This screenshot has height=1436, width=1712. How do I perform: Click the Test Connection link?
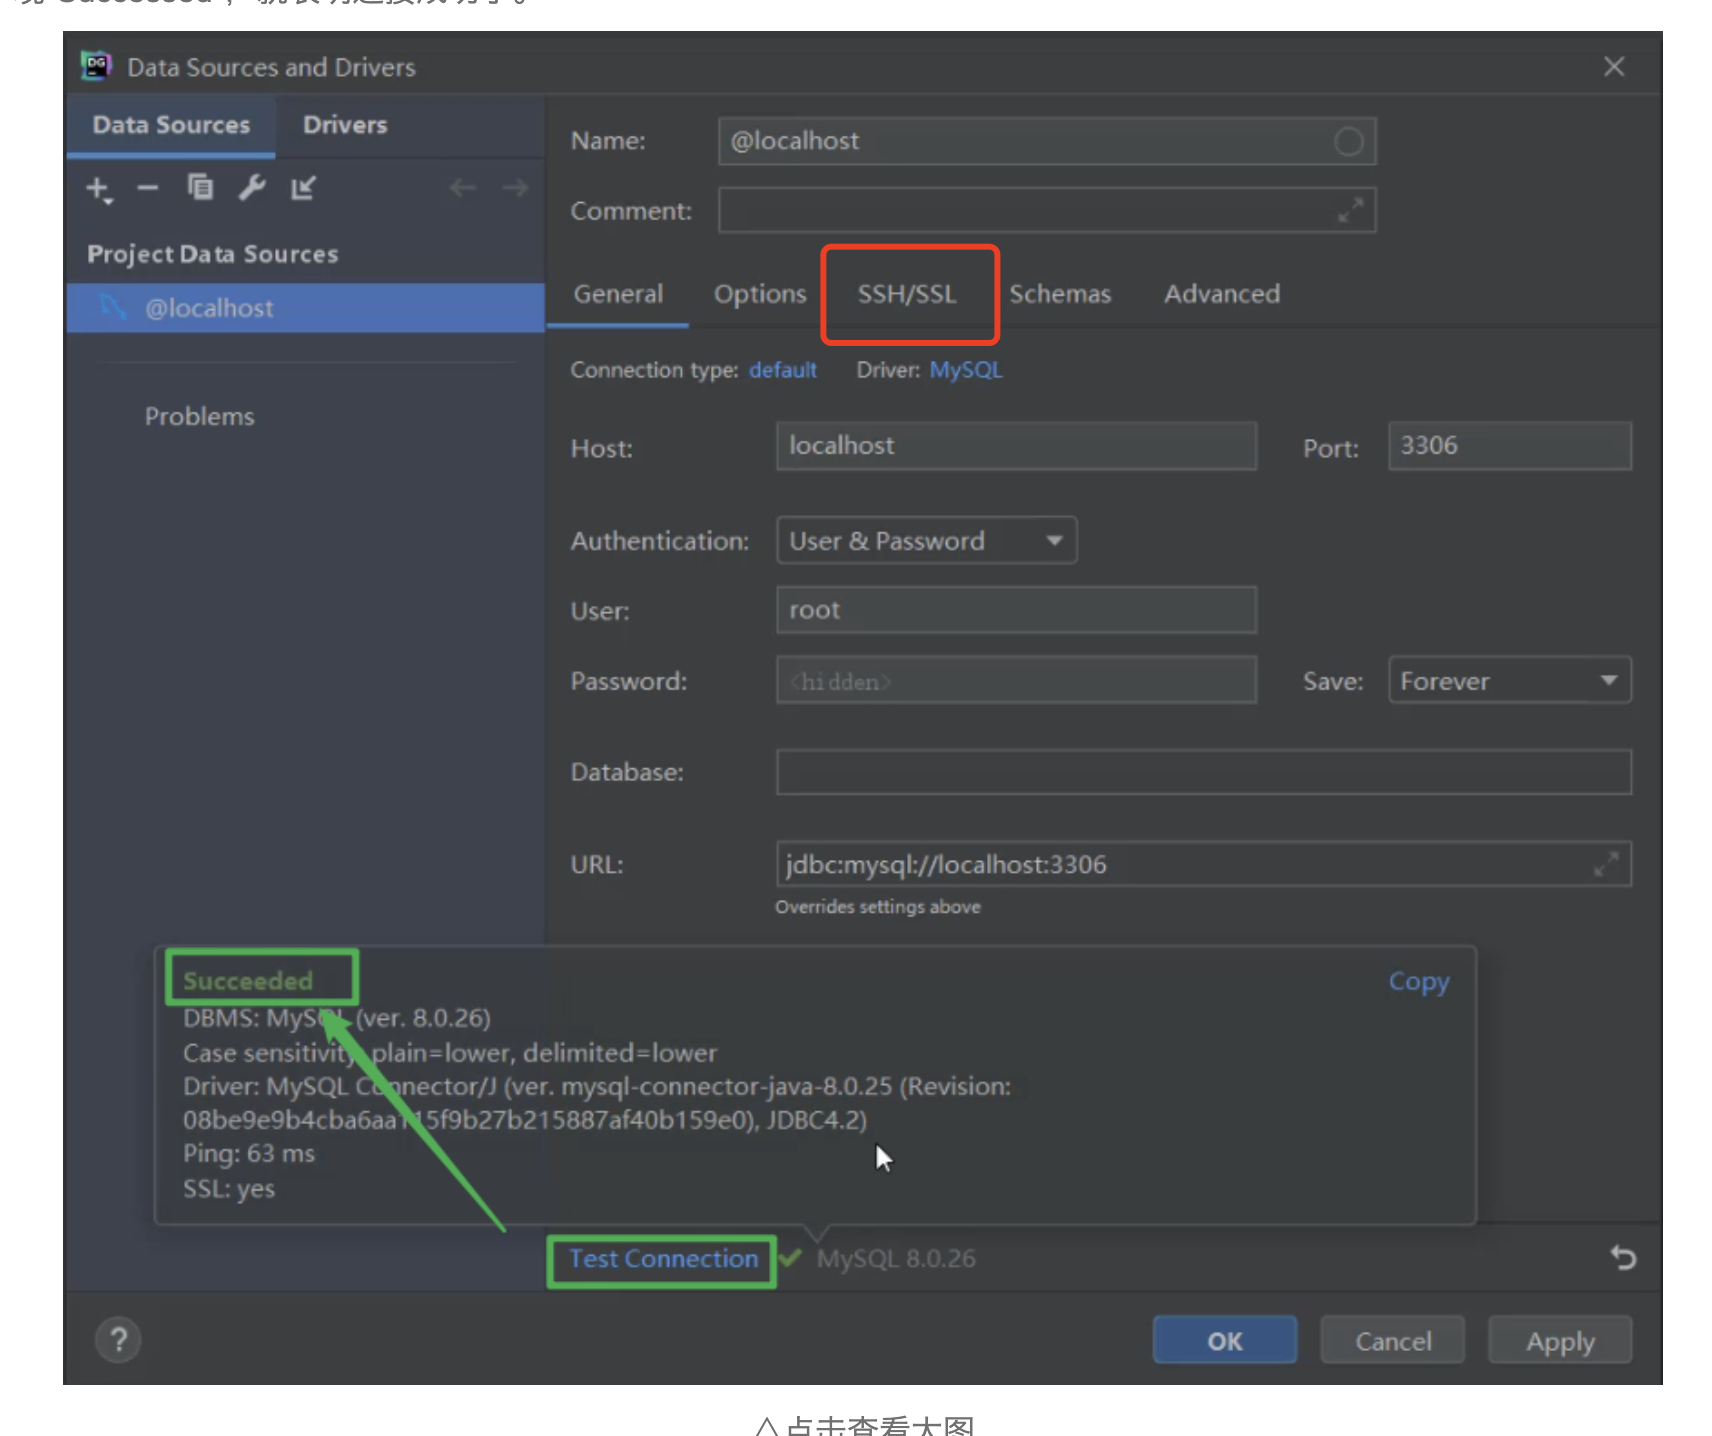663,1259
